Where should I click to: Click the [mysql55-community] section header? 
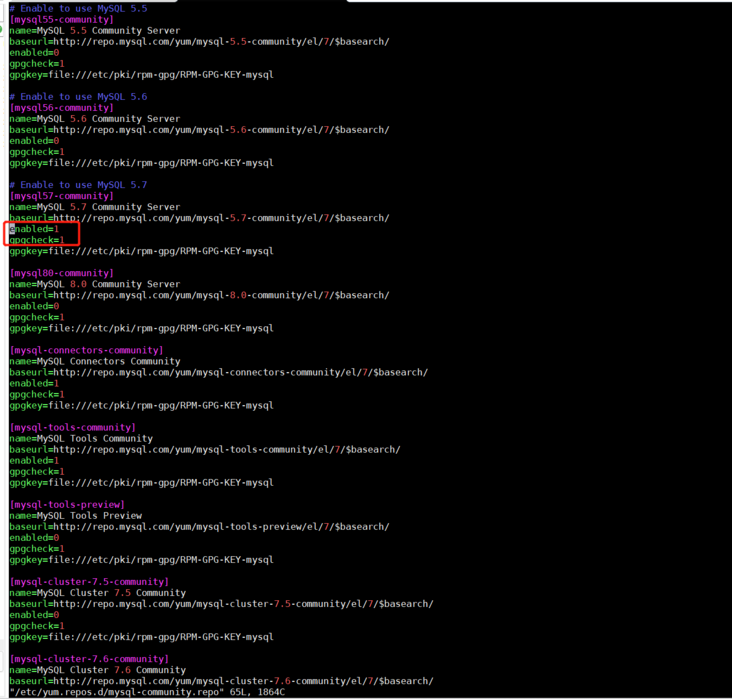[62, 20]
